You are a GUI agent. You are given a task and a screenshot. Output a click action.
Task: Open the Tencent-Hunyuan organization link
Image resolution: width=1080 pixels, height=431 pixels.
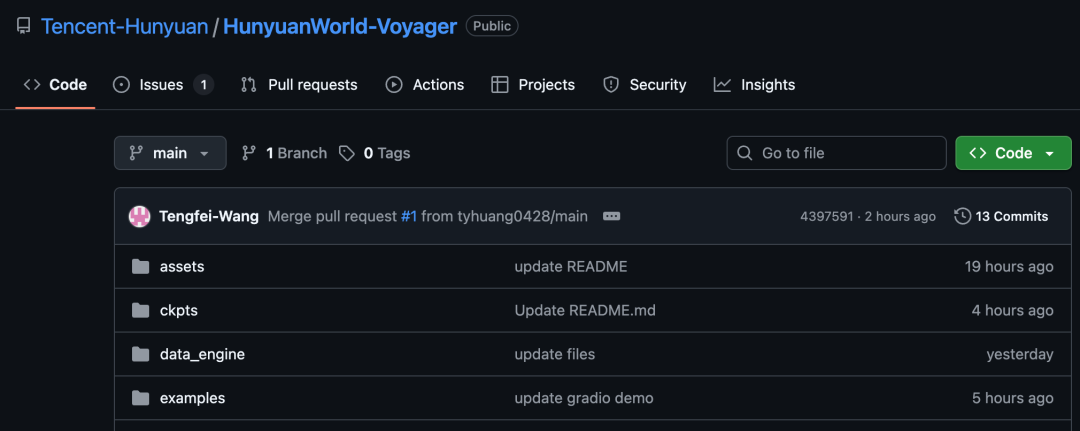(x=125, y=26)
